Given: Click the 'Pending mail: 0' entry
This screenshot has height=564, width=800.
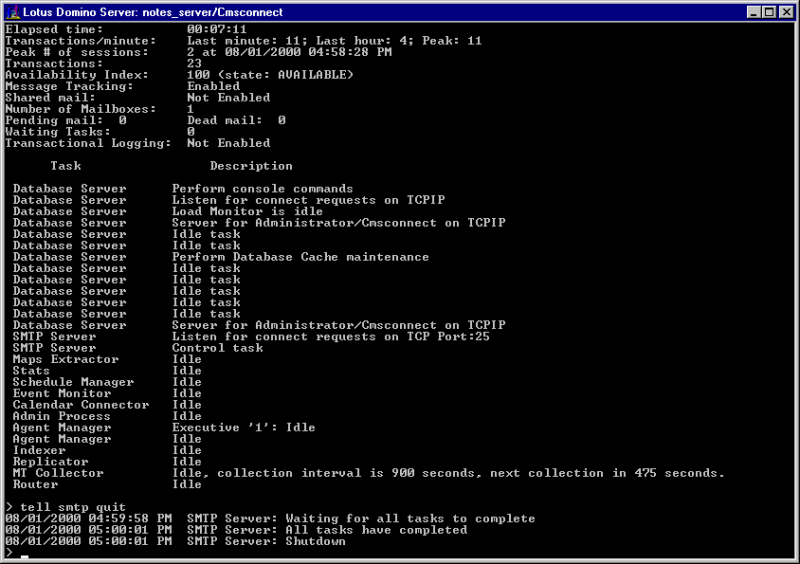Looking at the screenshot, I should pos(66,120).
